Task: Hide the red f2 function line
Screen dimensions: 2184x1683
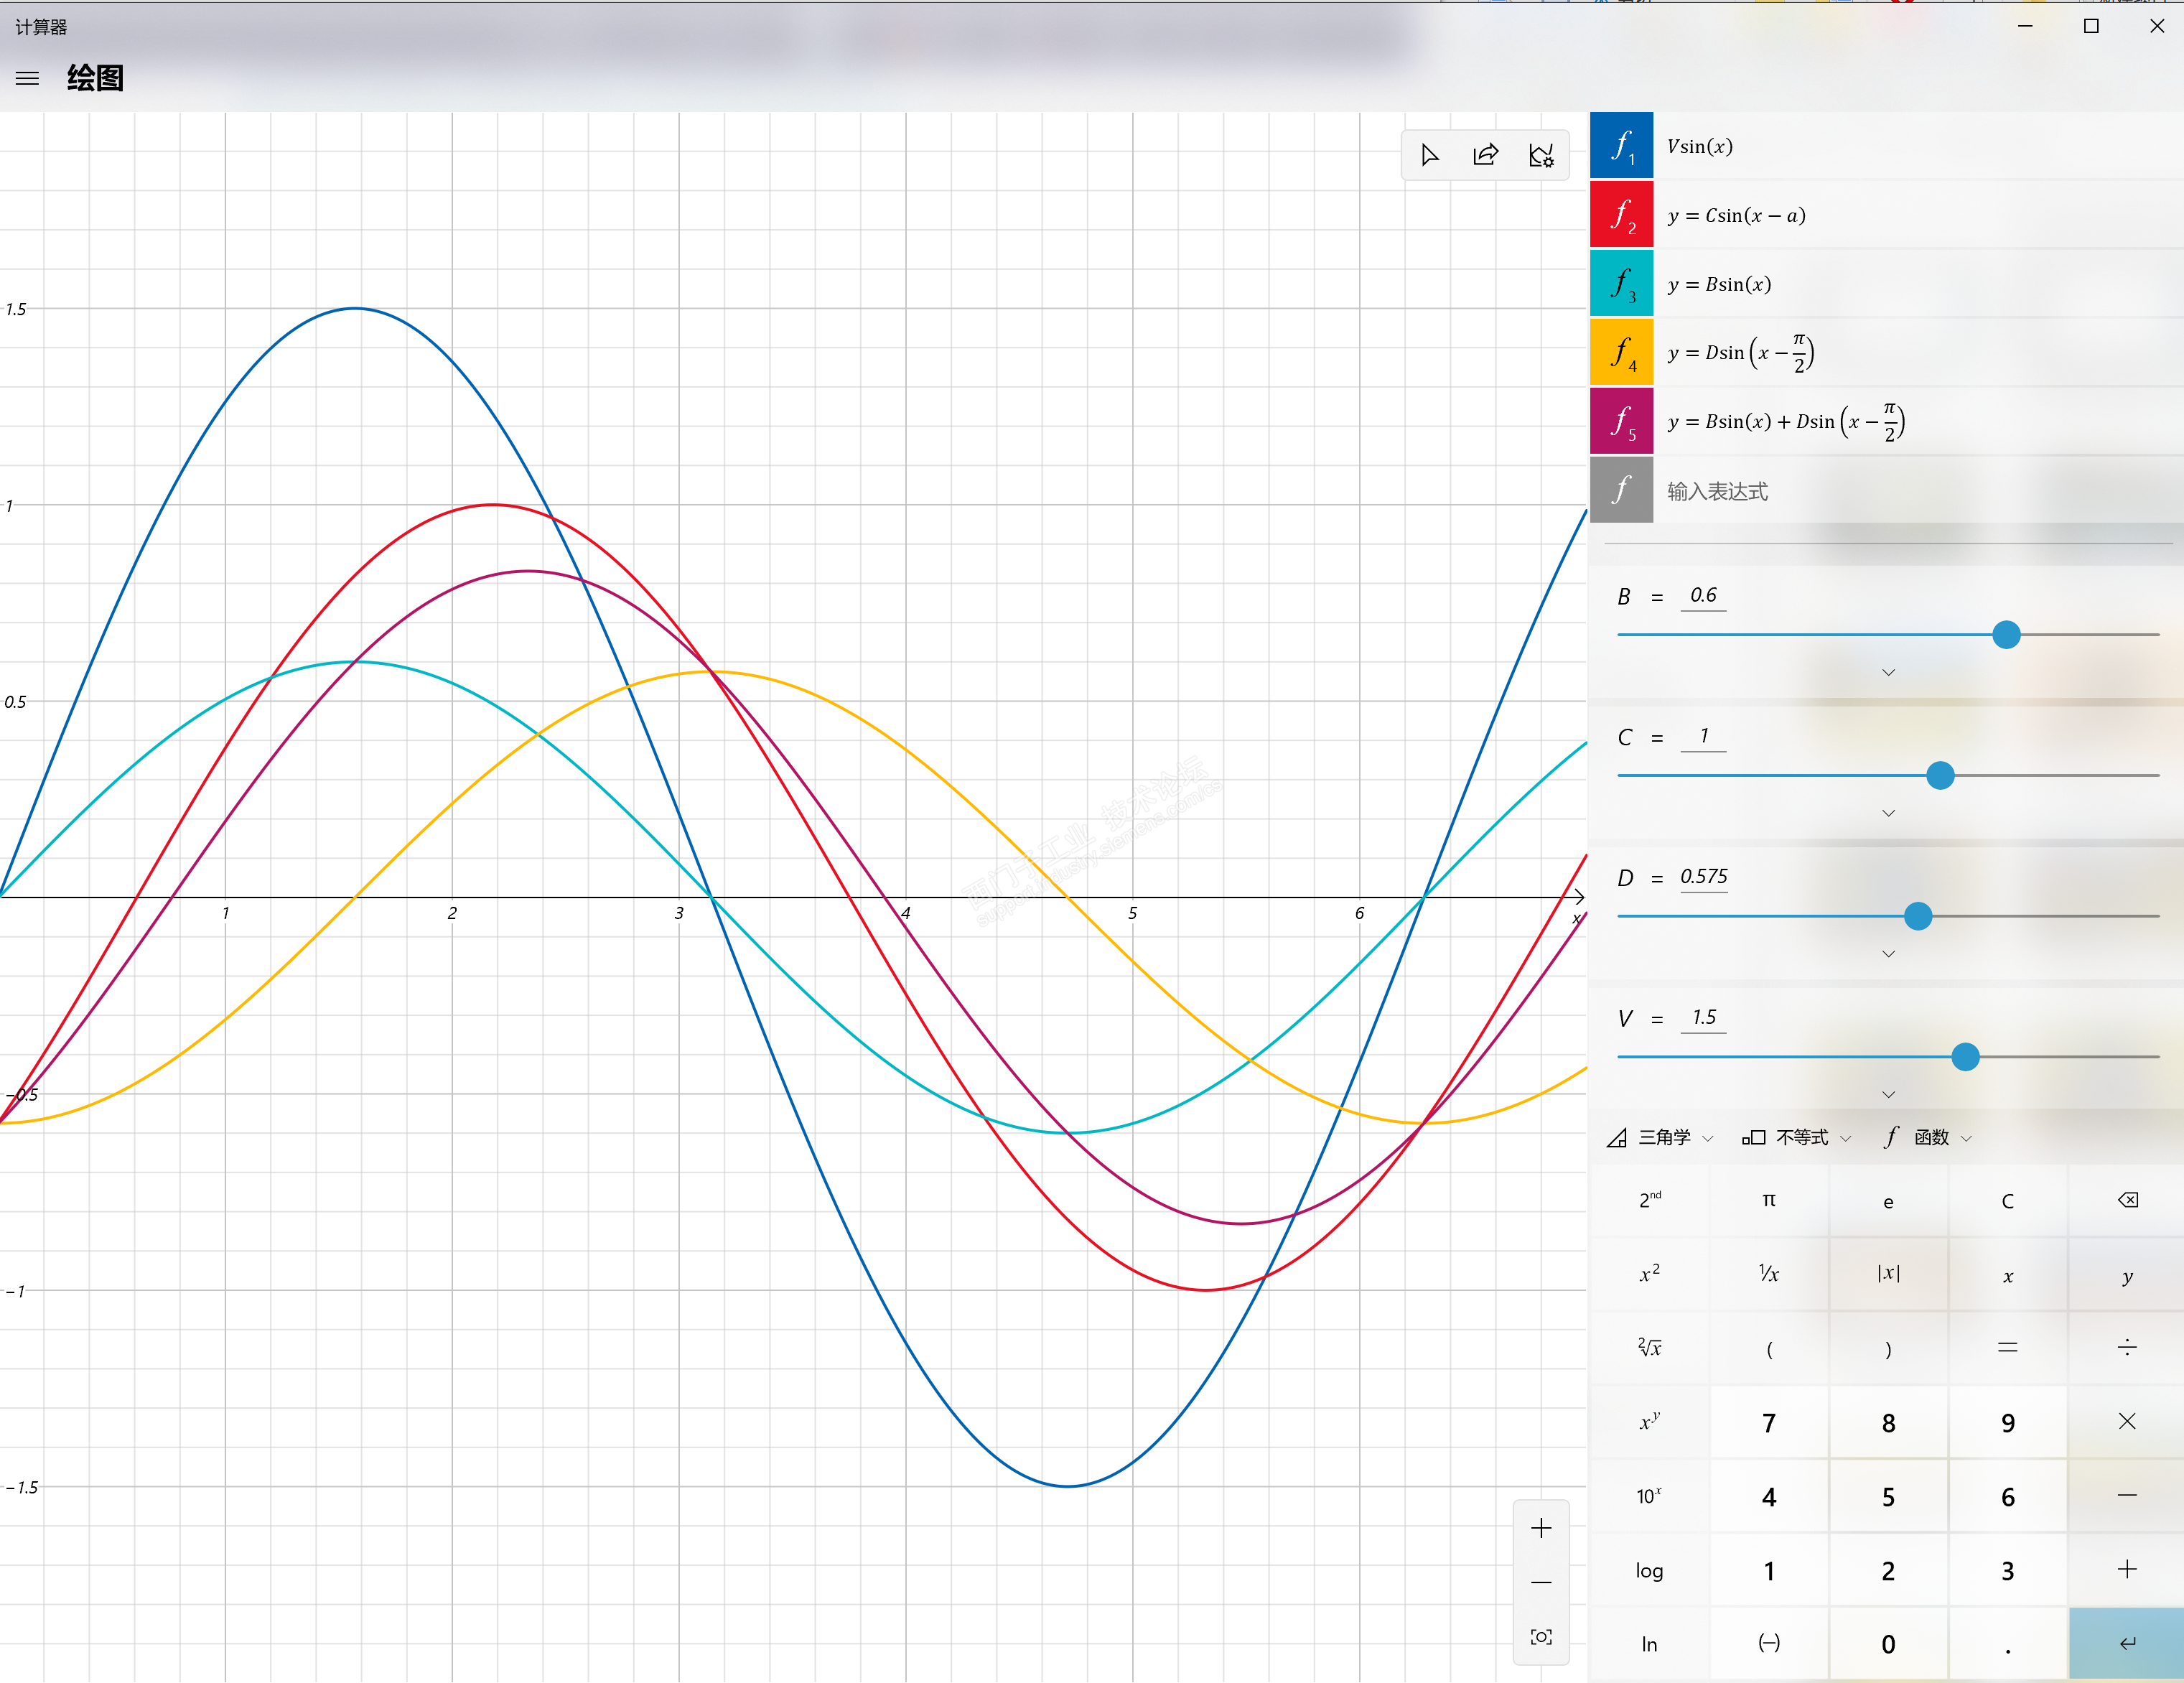Action: coord(1621,215)
